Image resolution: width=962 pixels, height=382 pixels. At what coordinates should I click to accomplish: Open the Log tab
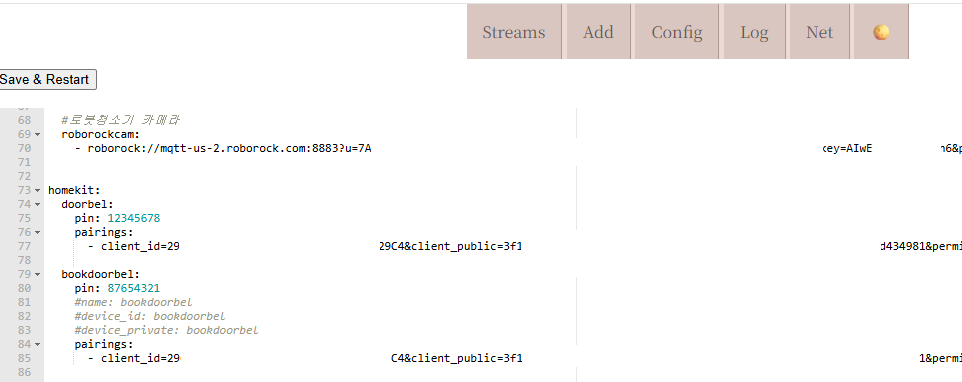[754, 32]
